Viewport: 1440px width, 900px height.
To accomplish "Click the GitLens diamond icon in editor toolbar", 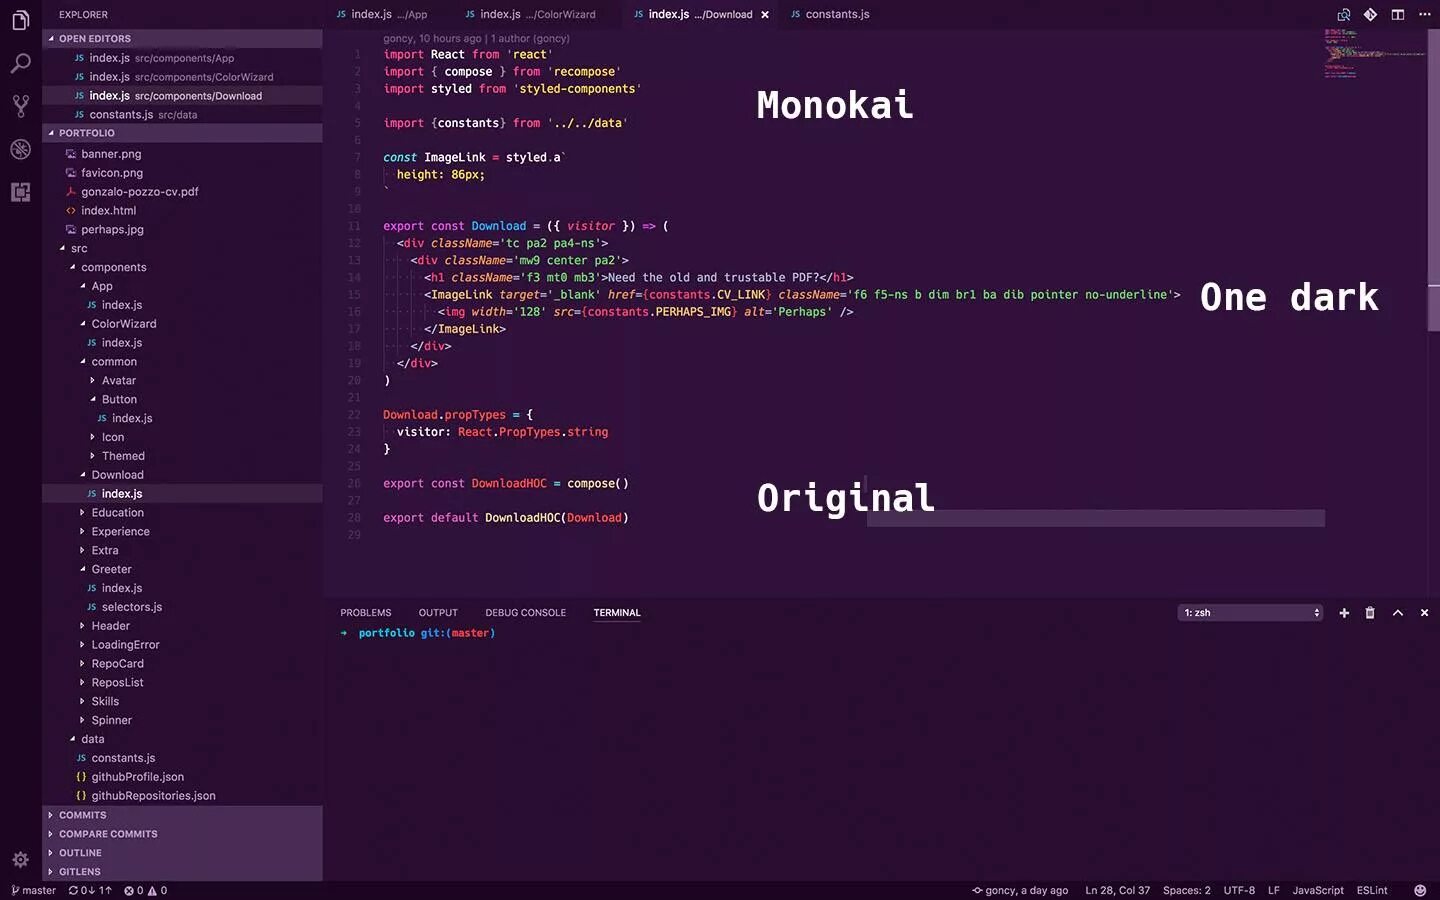I will (x=1370, y=14).
